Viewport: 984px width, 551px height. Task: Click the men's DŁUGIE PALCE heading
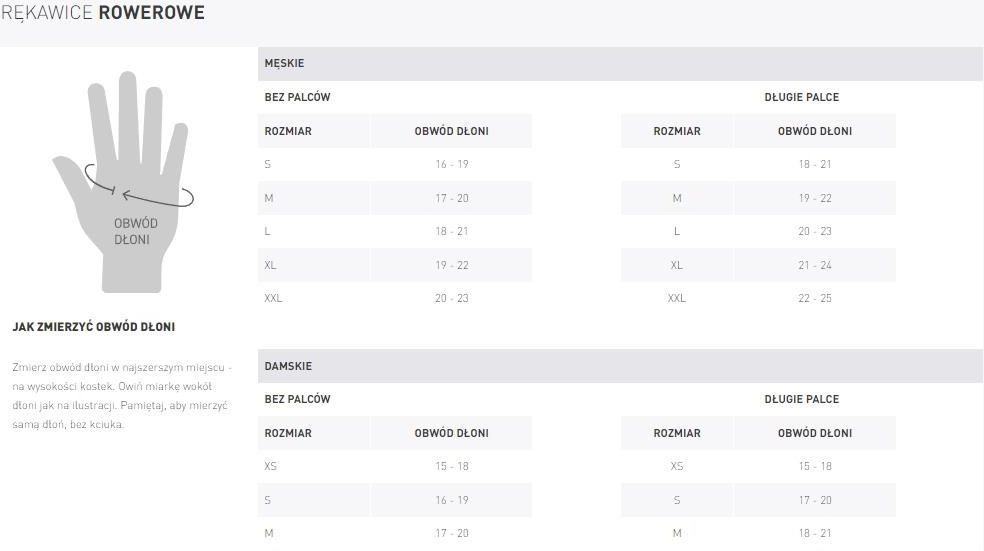(801, 97)
